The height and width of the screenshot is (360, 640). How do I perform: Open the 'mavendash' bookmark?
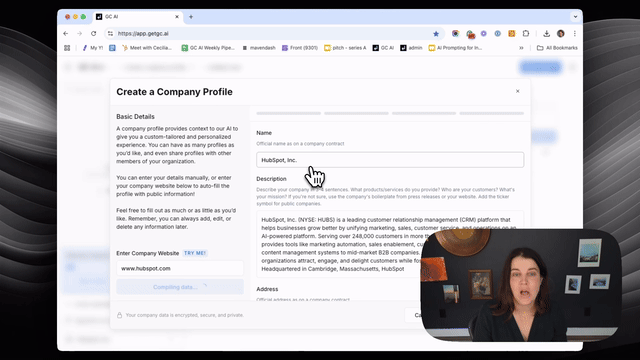point(259,48)
